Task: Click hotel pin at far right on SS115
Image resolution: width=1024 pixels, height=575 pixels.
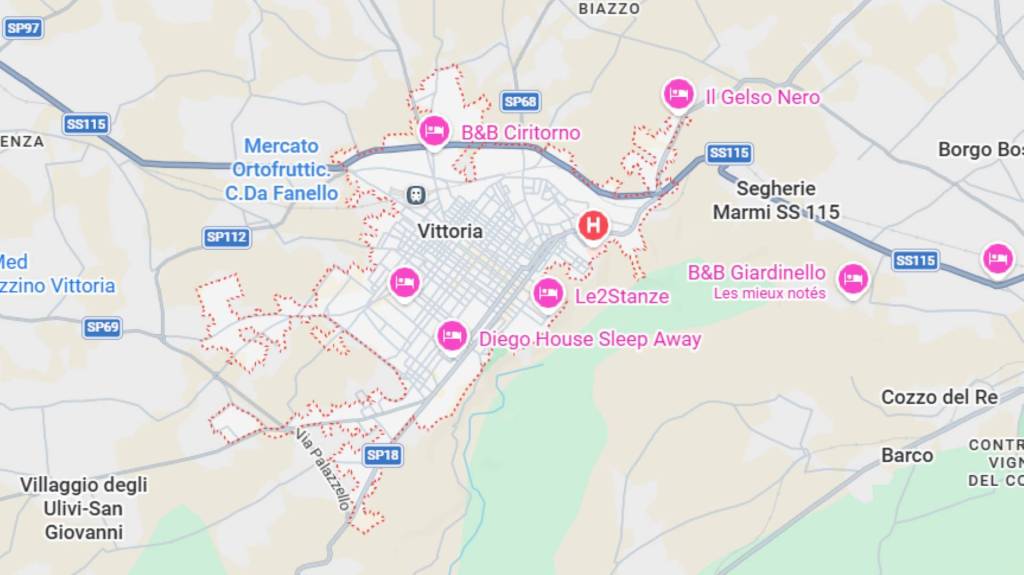Action: coord(997,259)
